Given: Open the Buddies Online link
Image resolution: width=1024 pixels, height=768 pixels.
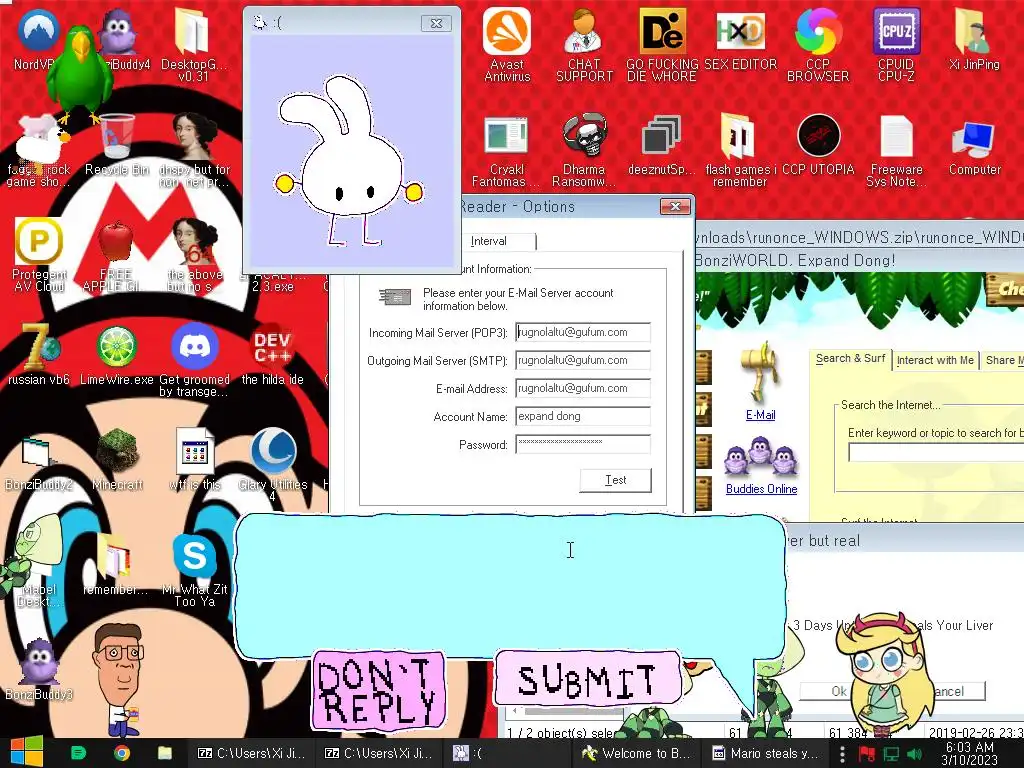Looking at the screenshot, I should point(761,488).
